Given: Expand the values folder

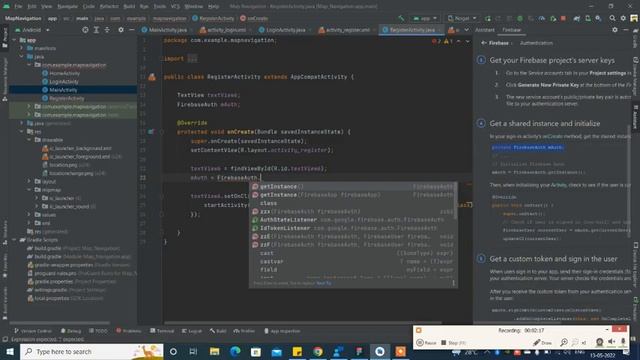Looking at the screenshot, I should click(29, 215).
